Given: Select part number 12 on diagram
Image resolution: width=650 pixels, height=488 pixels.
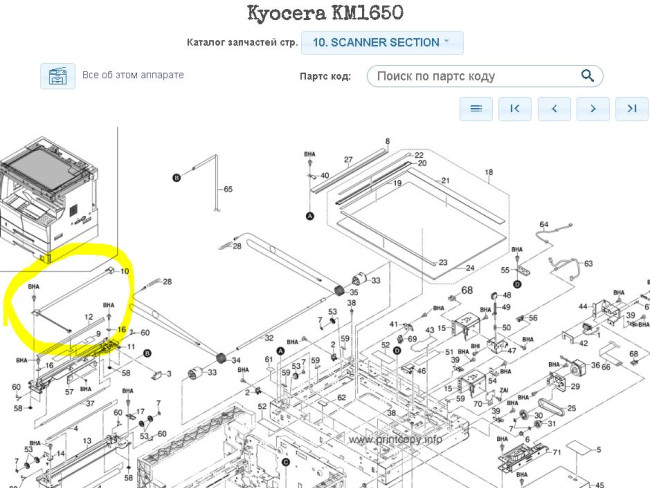Looking at the screenshot, I should (88, 317).
